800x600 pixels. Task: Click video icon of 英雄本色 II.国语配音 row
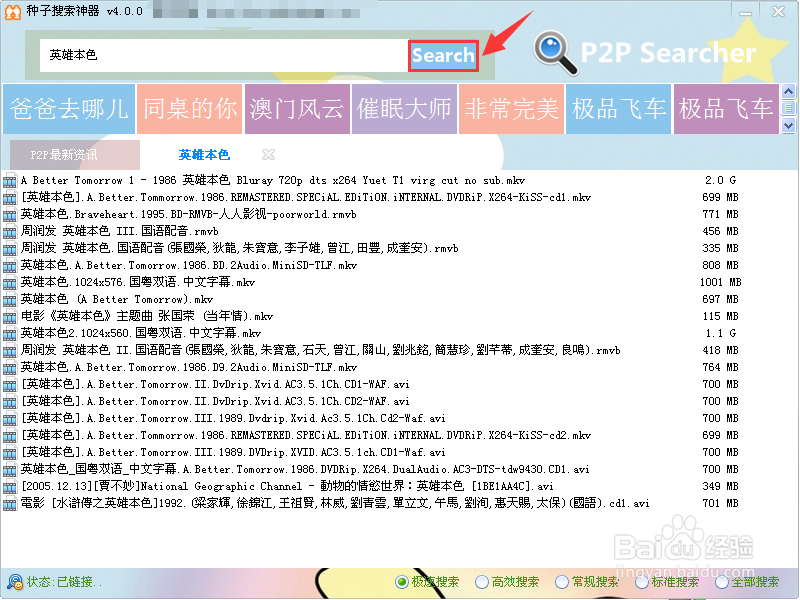10,351
